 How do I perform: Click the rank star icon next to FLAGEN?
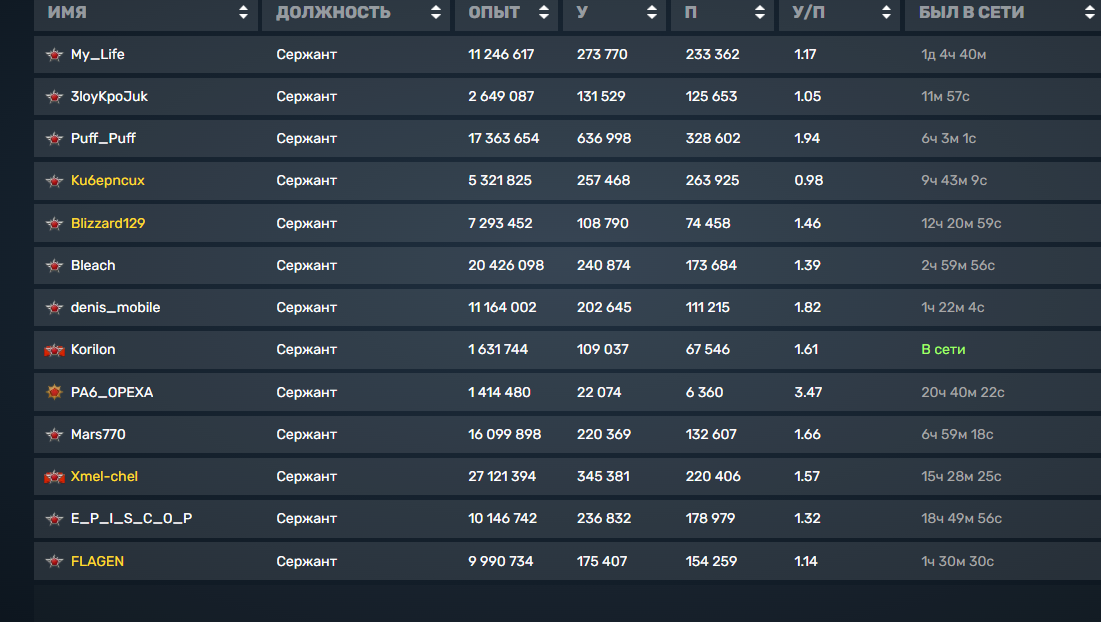pos(54,562)
